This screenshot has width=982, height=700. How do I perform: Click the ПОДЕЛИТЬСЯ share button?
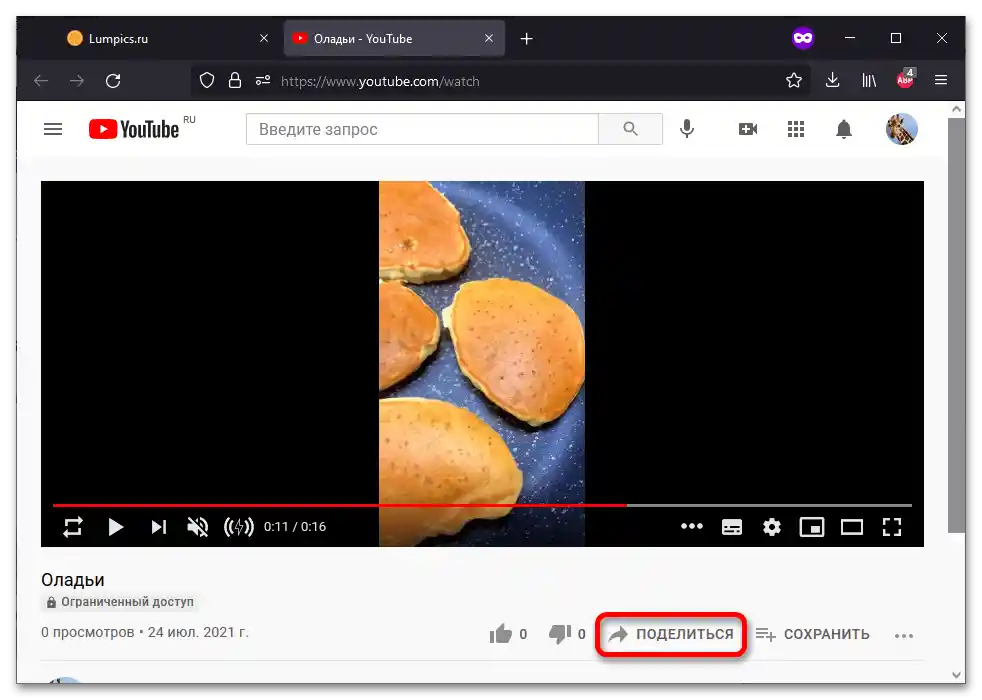670,634
